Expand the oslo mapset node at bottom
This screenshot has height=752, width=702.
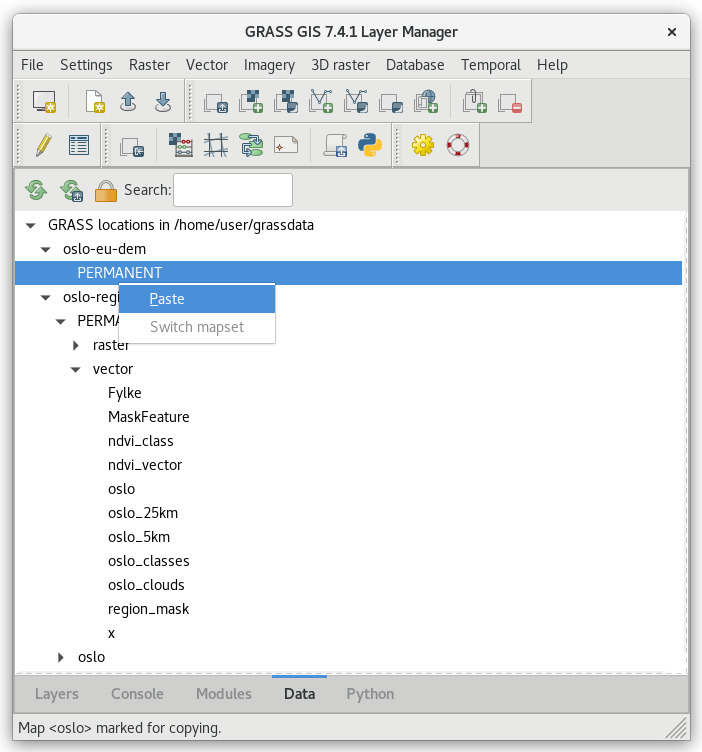pyautogui.click(x=61, y=657)
